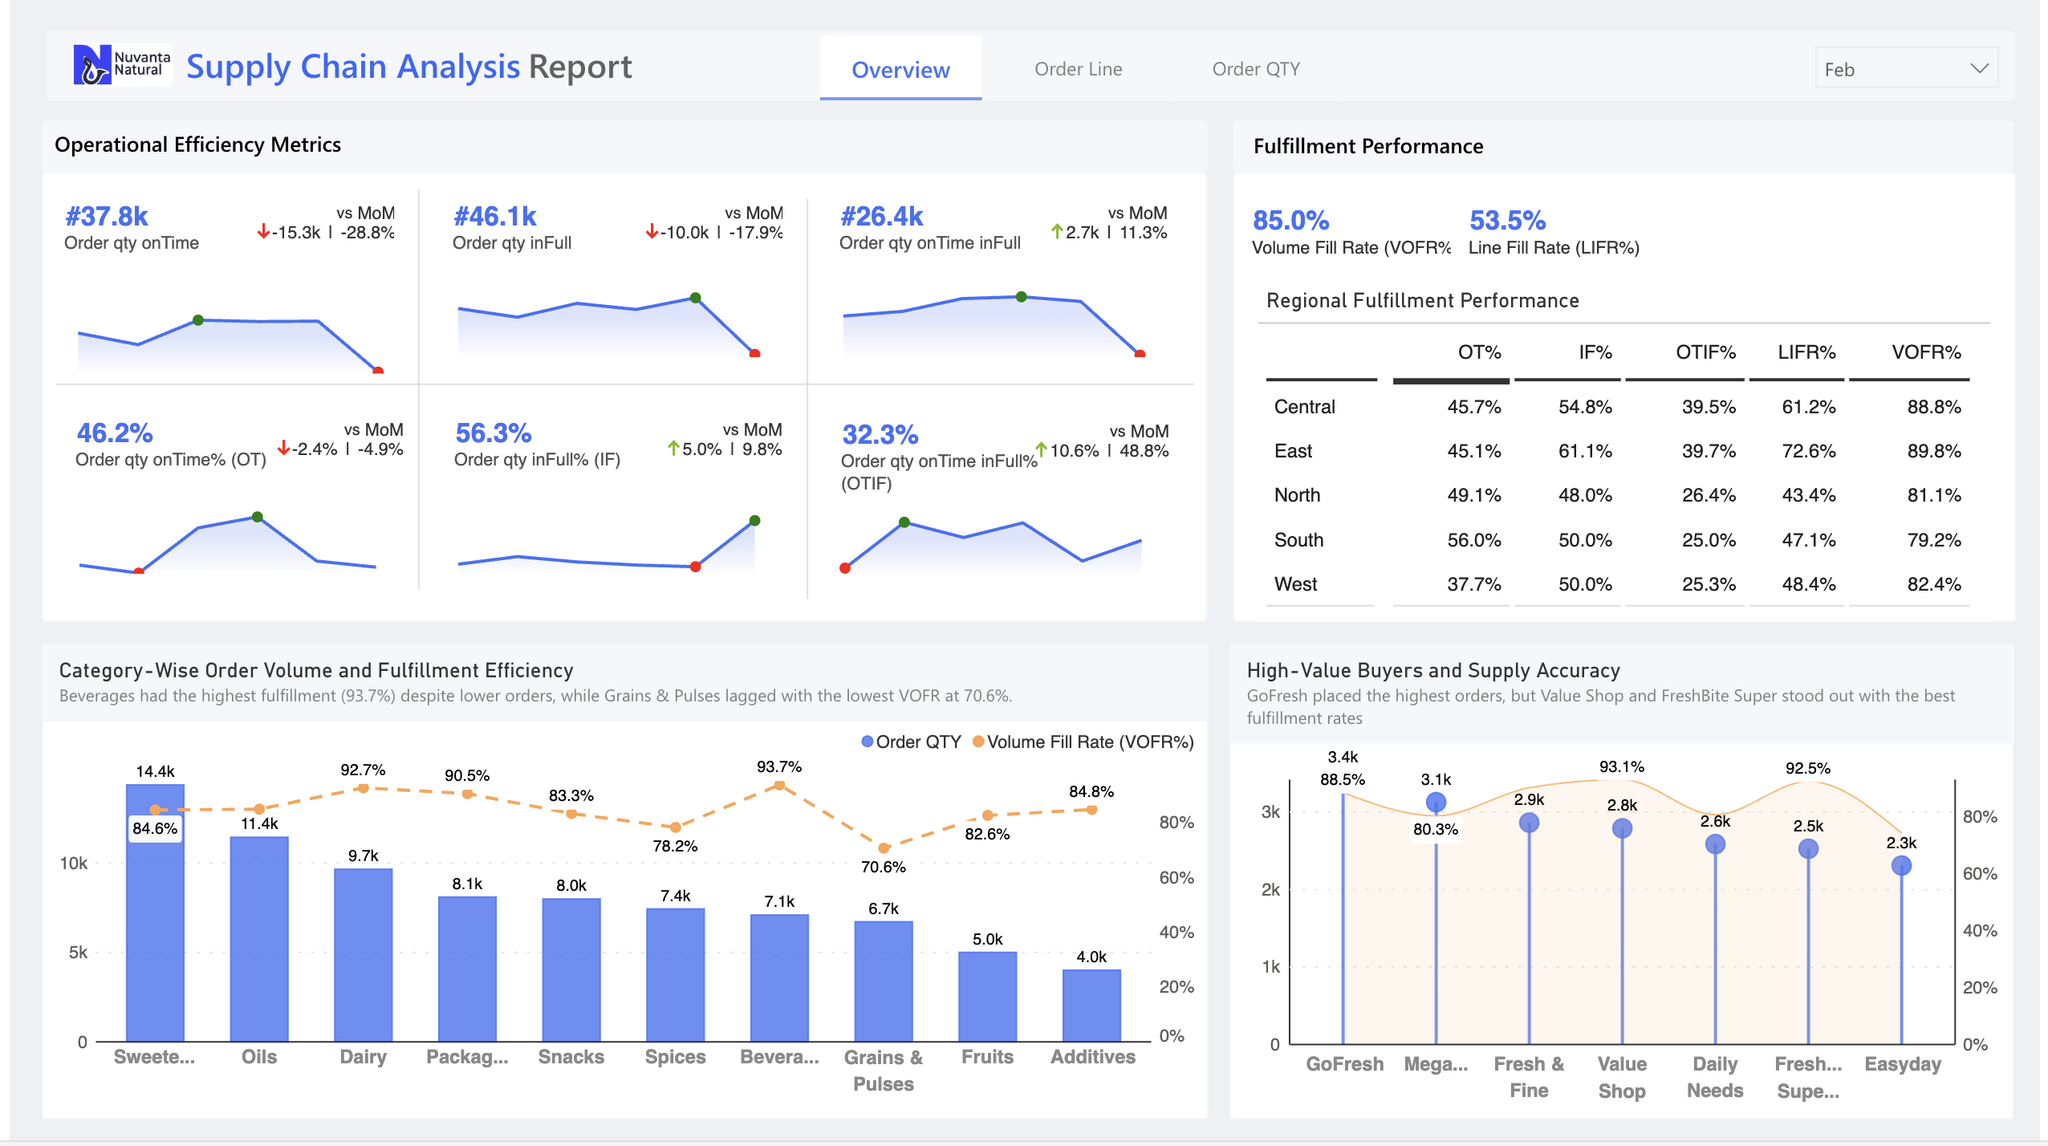Image resolution: width=2048 pixels, height=1146 pixels.
Task: Click the Volume Fill Rate legend orange dot
Action: (x=978, y=742)
